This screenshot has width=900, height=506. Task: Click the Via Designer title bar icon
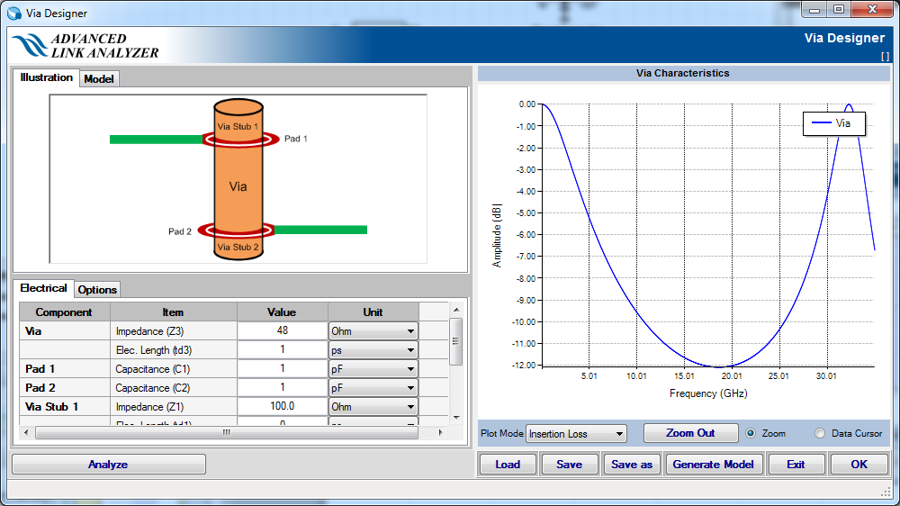[x=14, y=13]
